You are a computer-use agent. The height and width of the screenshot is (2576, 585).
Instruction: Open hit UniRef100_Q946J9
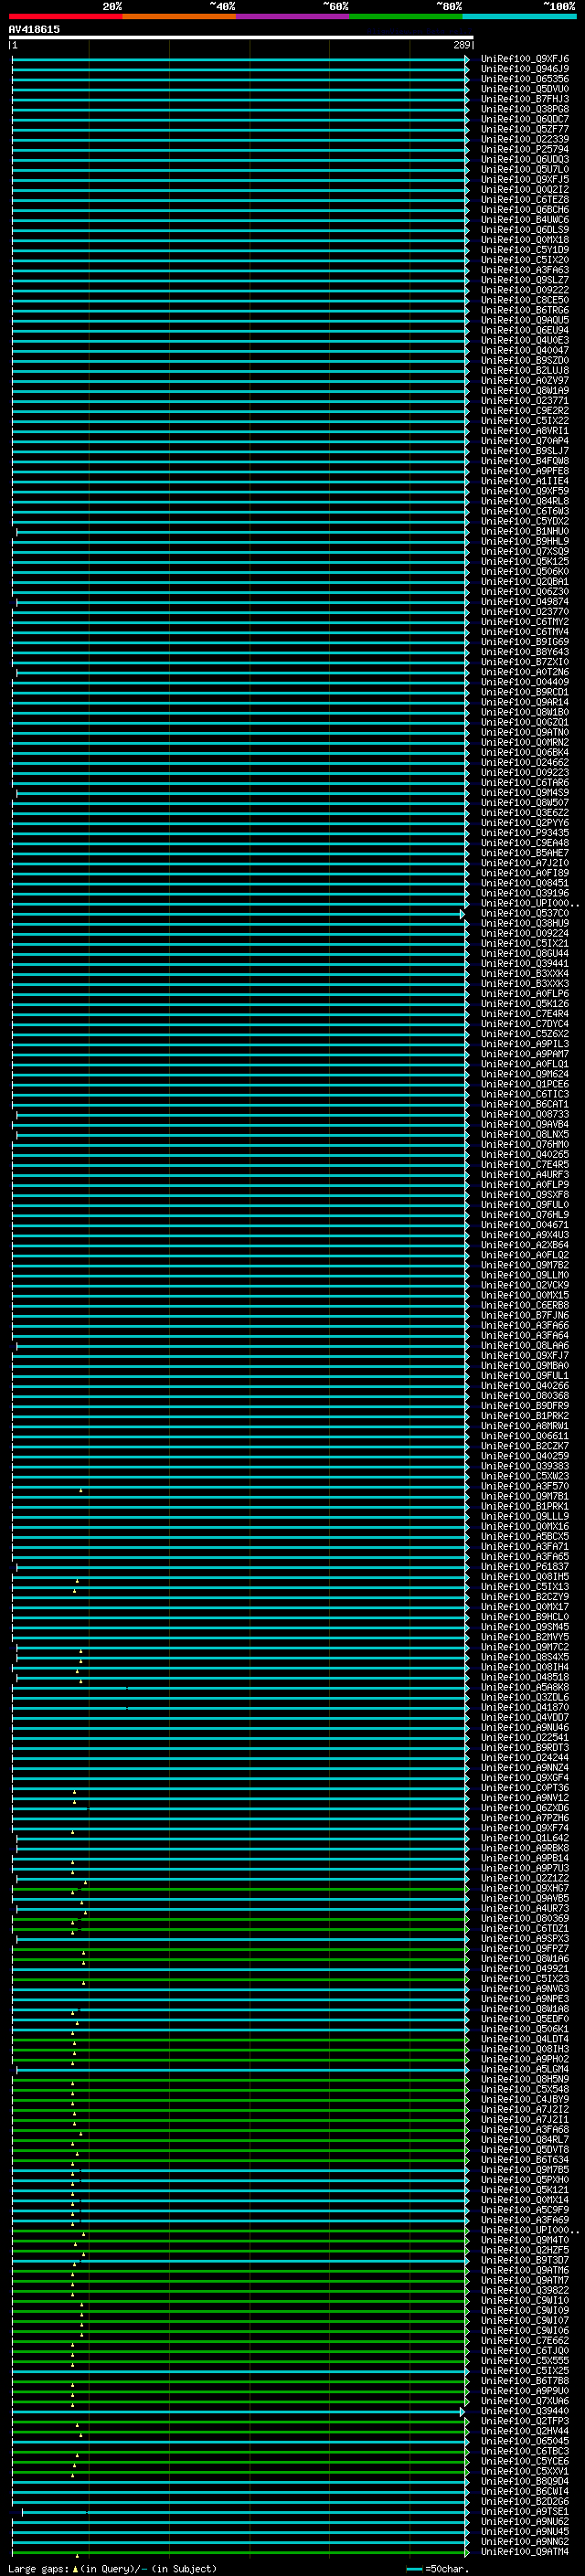coord(525,69)
